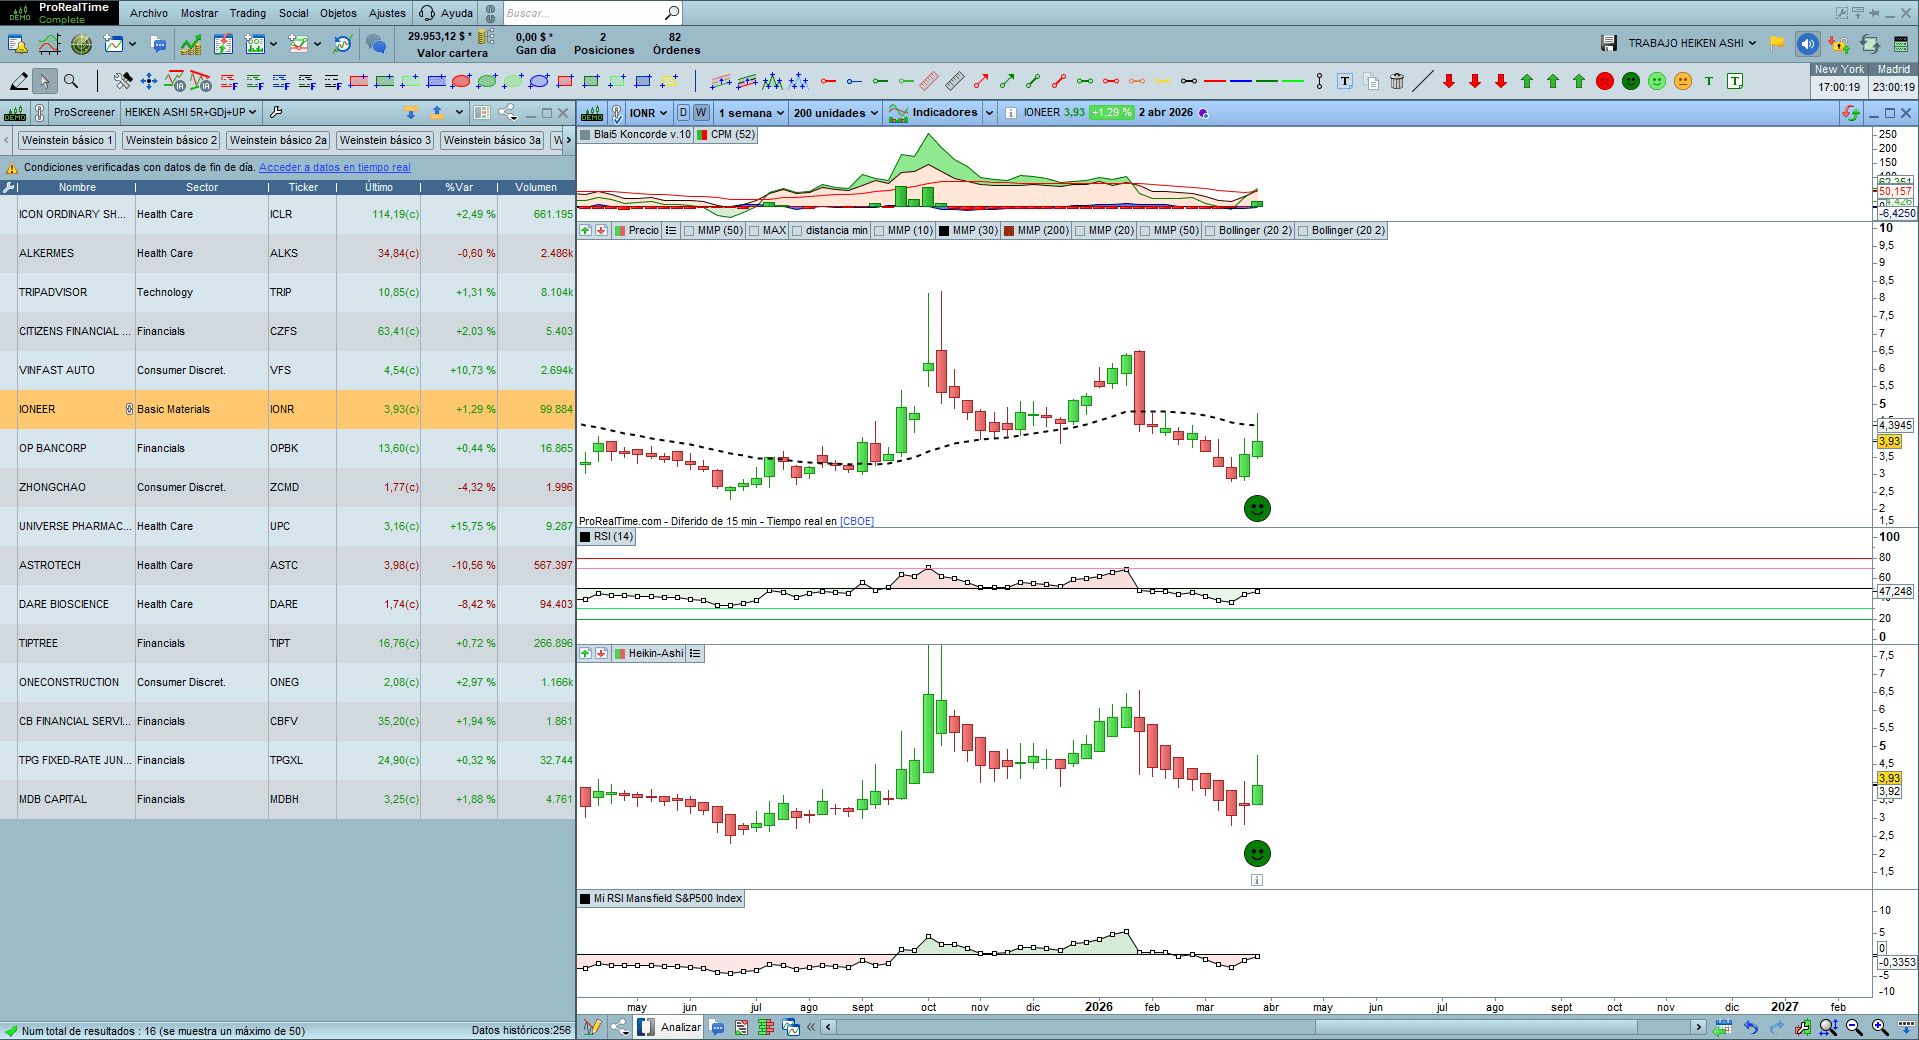1919x1040 pixels.
Task: Open the Mostrar menu
Action: (199, 13)
